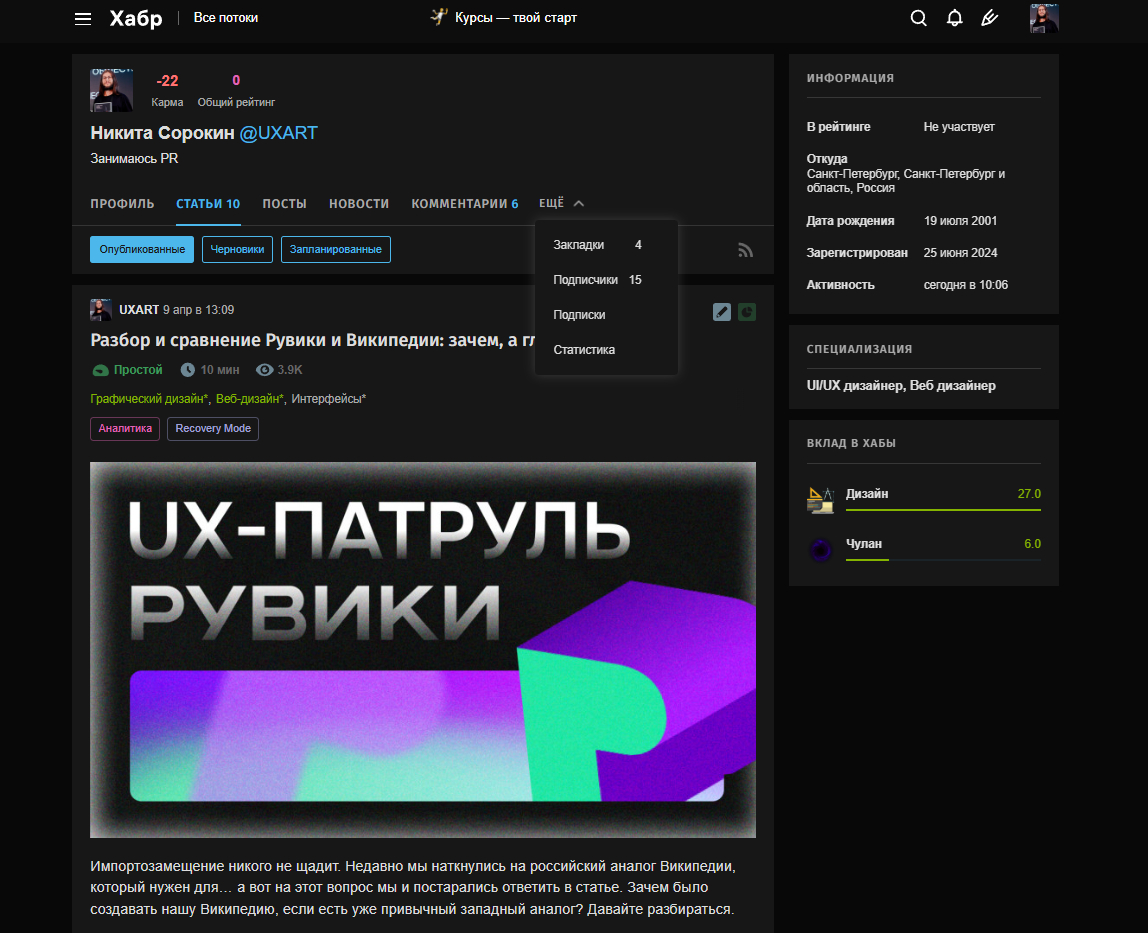Collapse the Ещё dropdown menu

pyautogui.click(x=561, y=203)
